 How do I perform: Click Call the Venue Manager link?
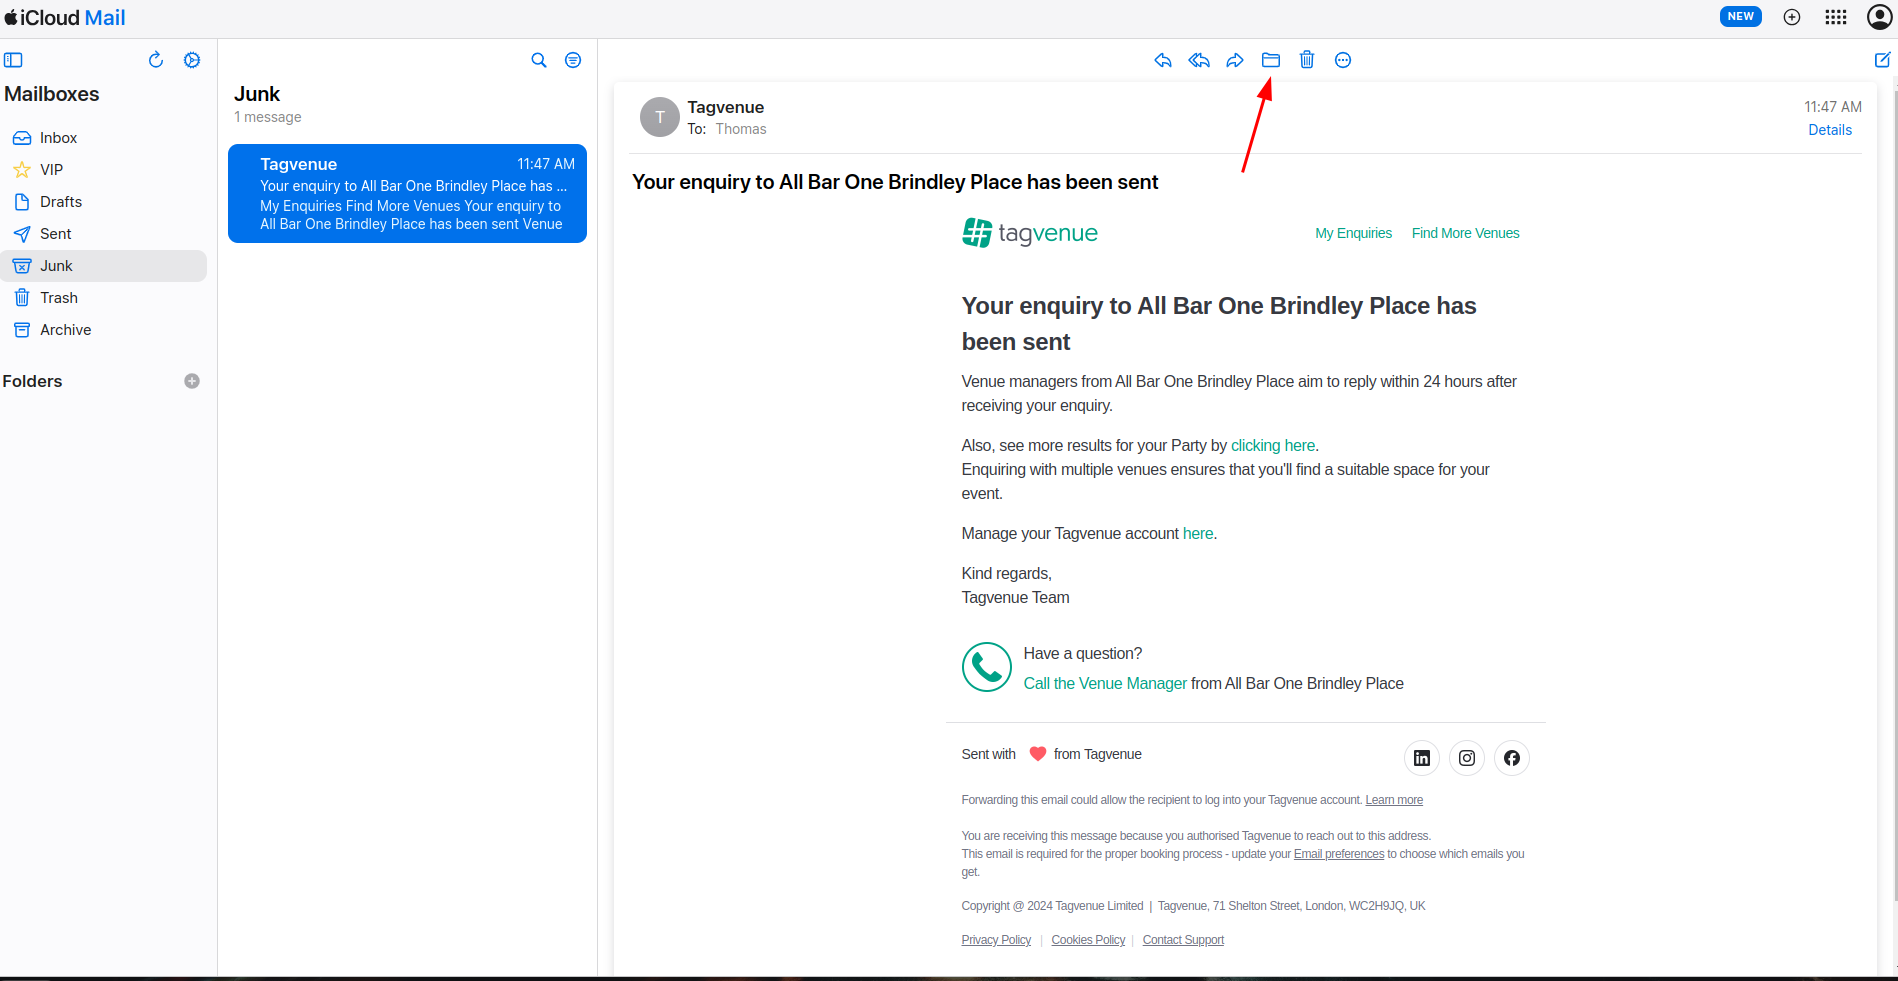click(1105, 684)
